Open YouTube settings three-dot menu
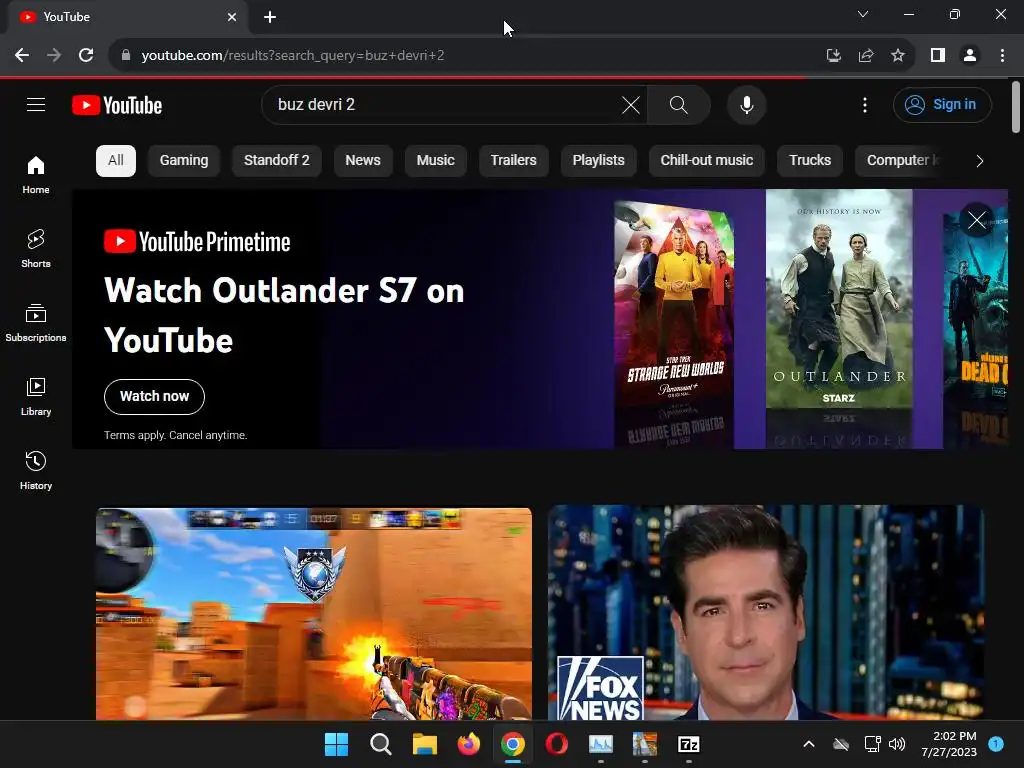This screenshot has height=768, width=1024. coord(865,104)
